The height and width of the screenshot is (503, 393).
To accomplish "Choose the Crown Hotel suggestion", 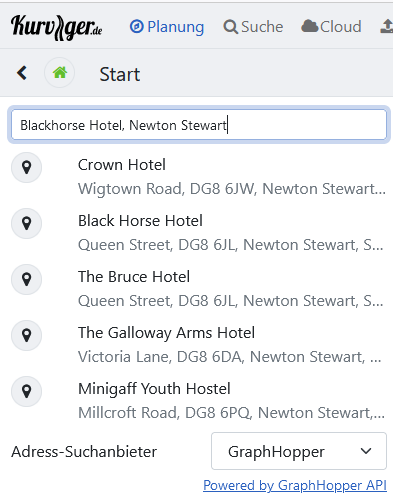I will (199, 177).
